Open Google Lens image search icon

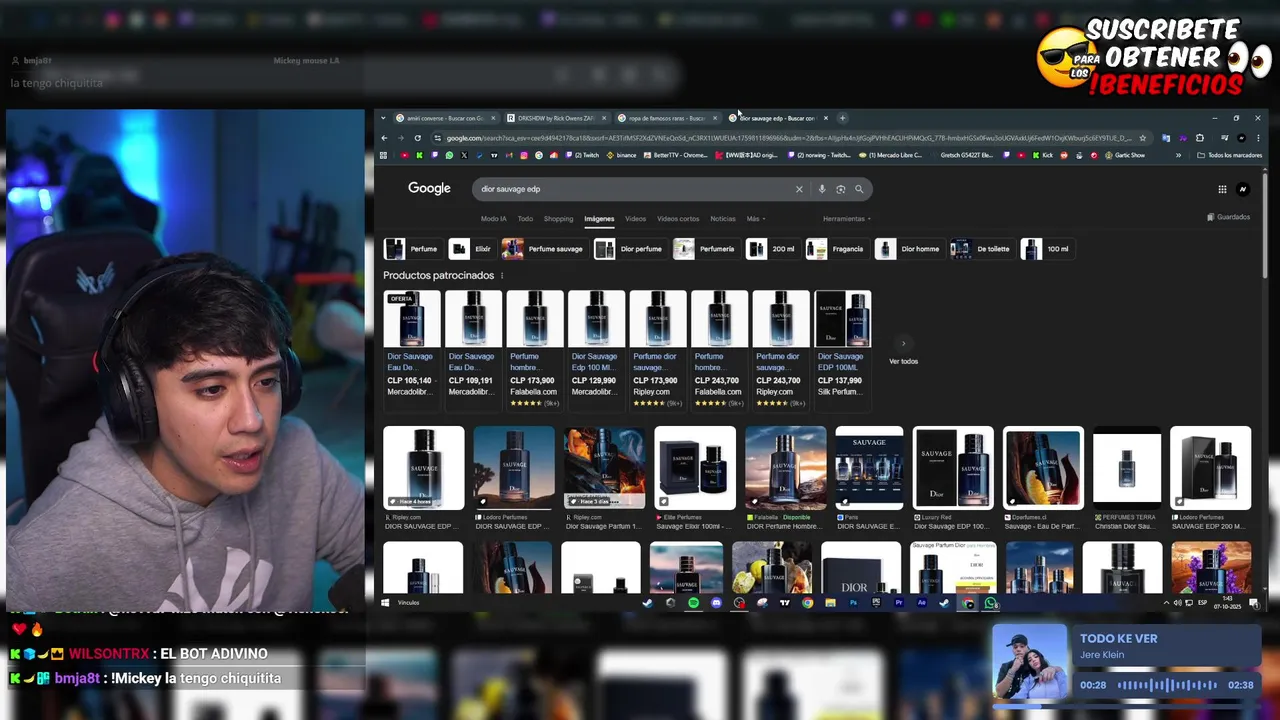point(840,189)
